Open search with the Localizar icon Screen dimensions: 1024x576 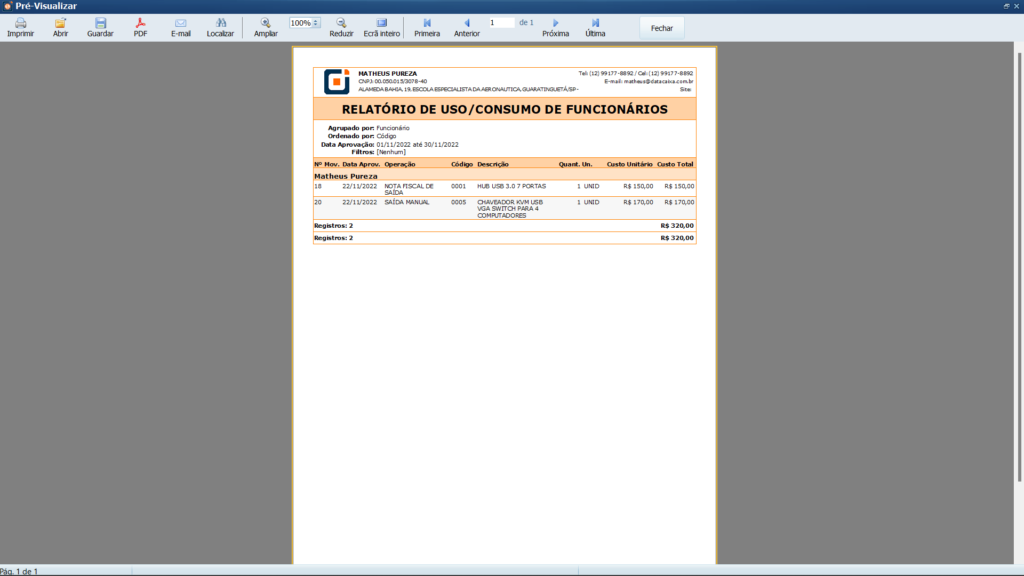(222, 25)
